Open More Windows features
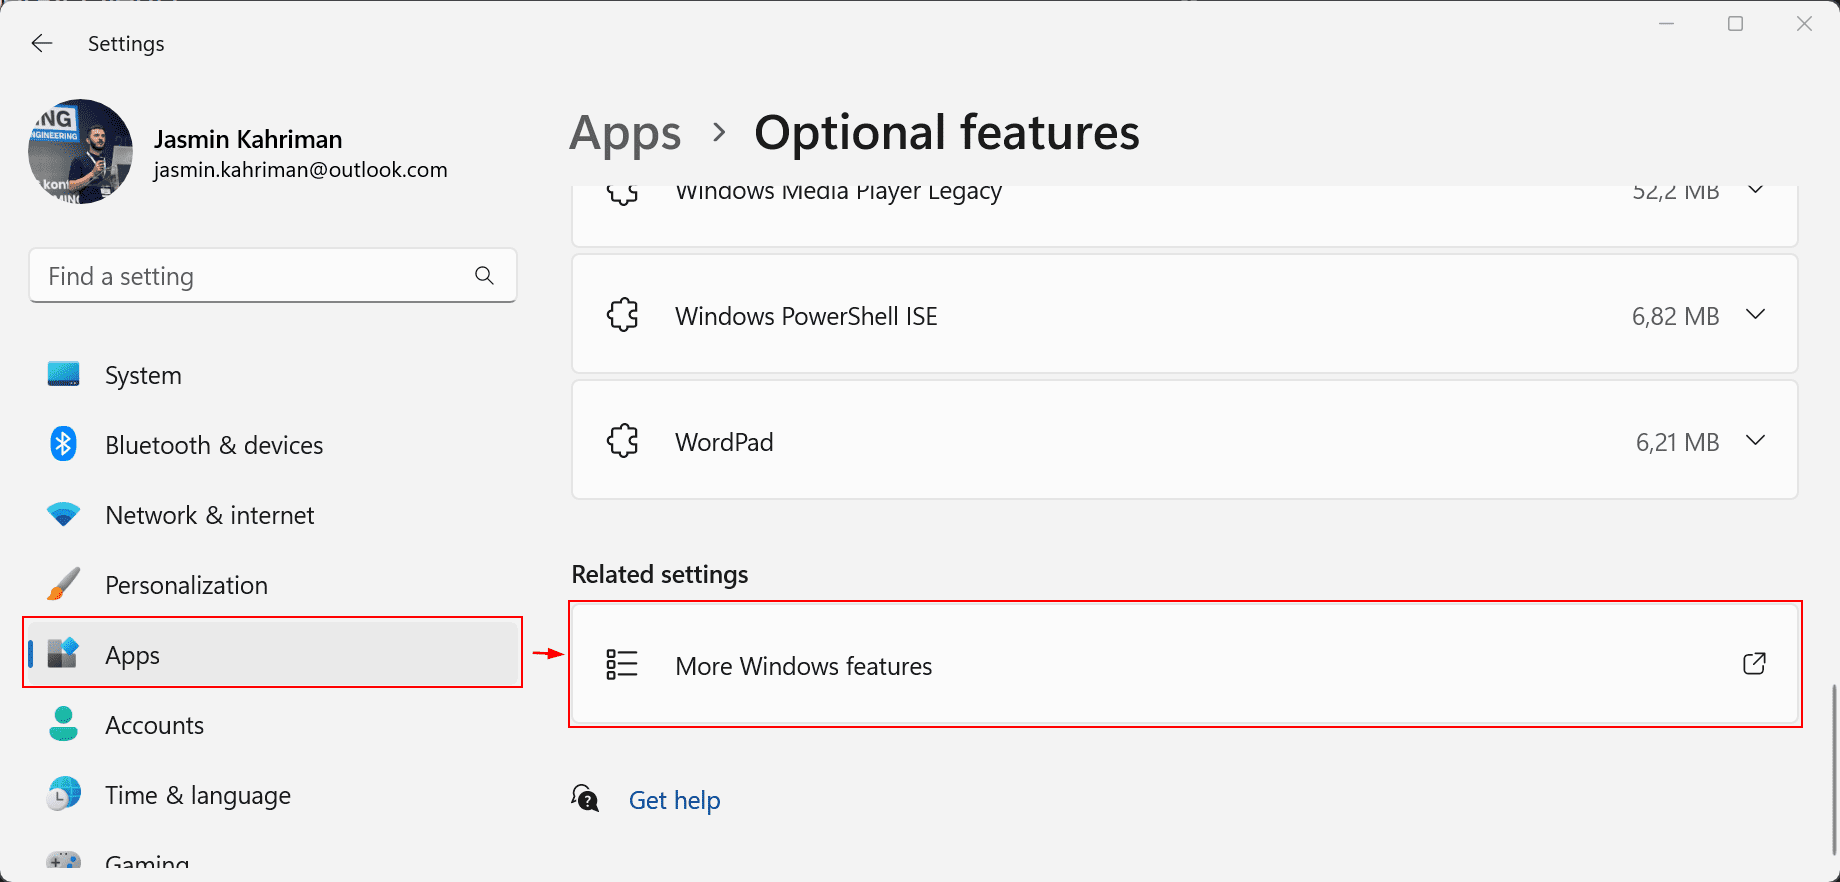1840x882 pixels. coord(1185,664)
